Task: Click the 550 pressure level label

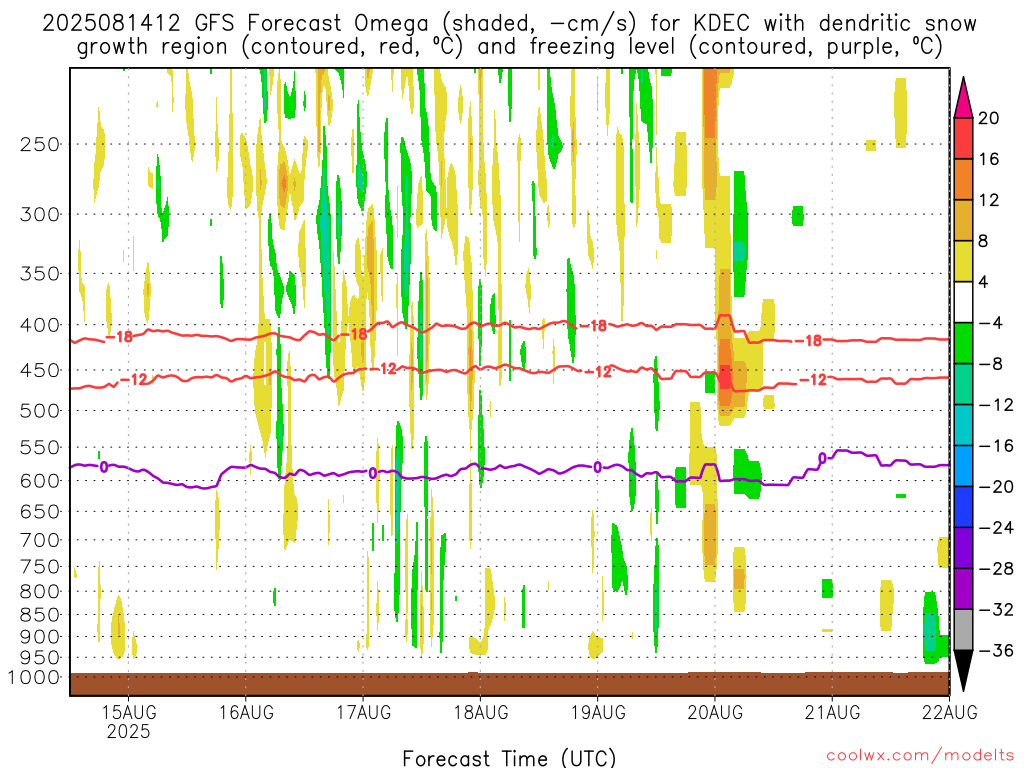Action: 40,447
